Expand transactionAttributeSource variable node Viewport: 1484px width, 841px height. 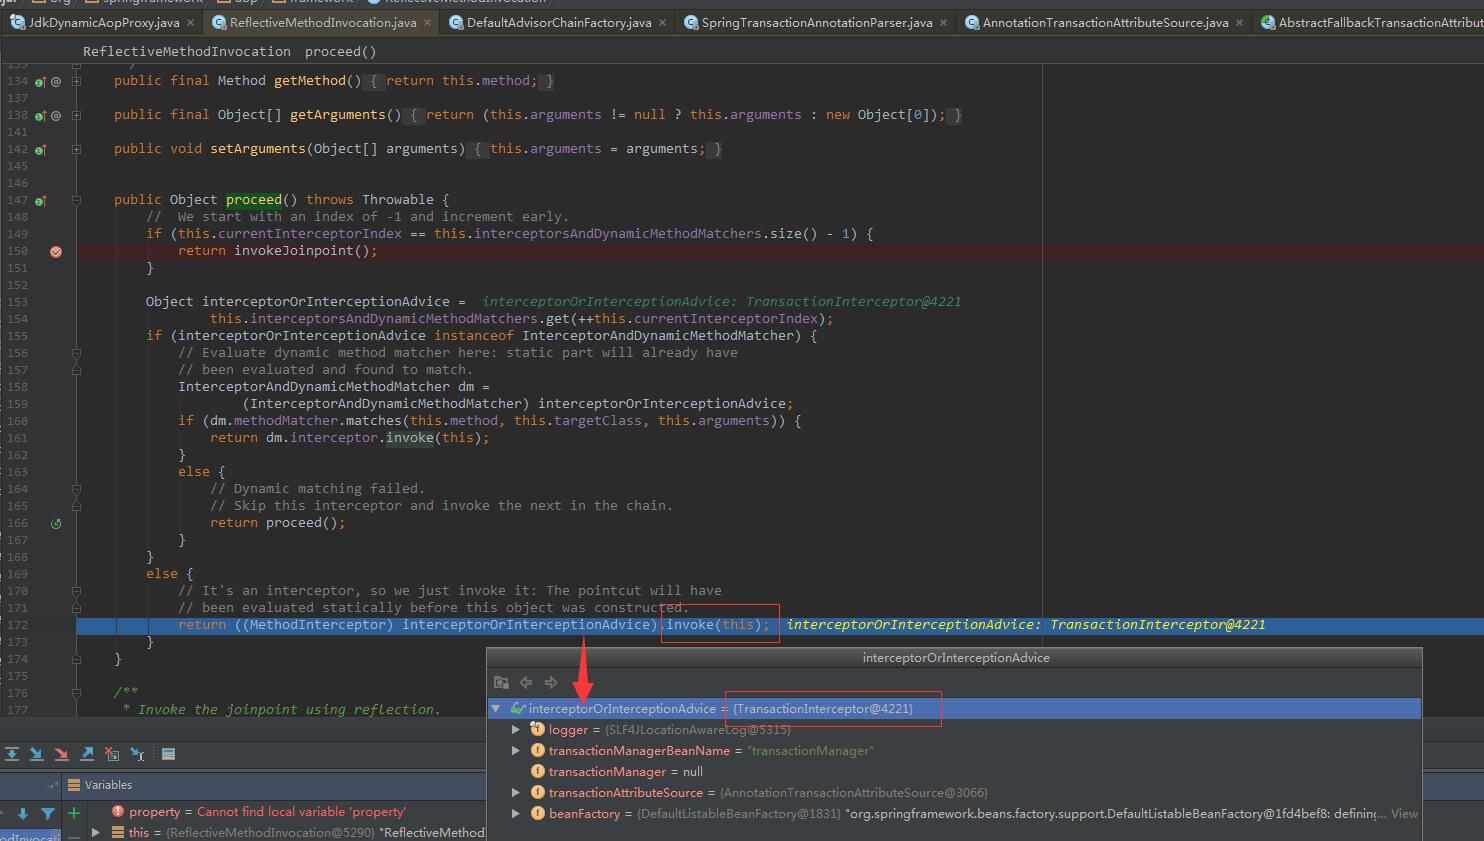pyautogui.click(x=516, y=792)
